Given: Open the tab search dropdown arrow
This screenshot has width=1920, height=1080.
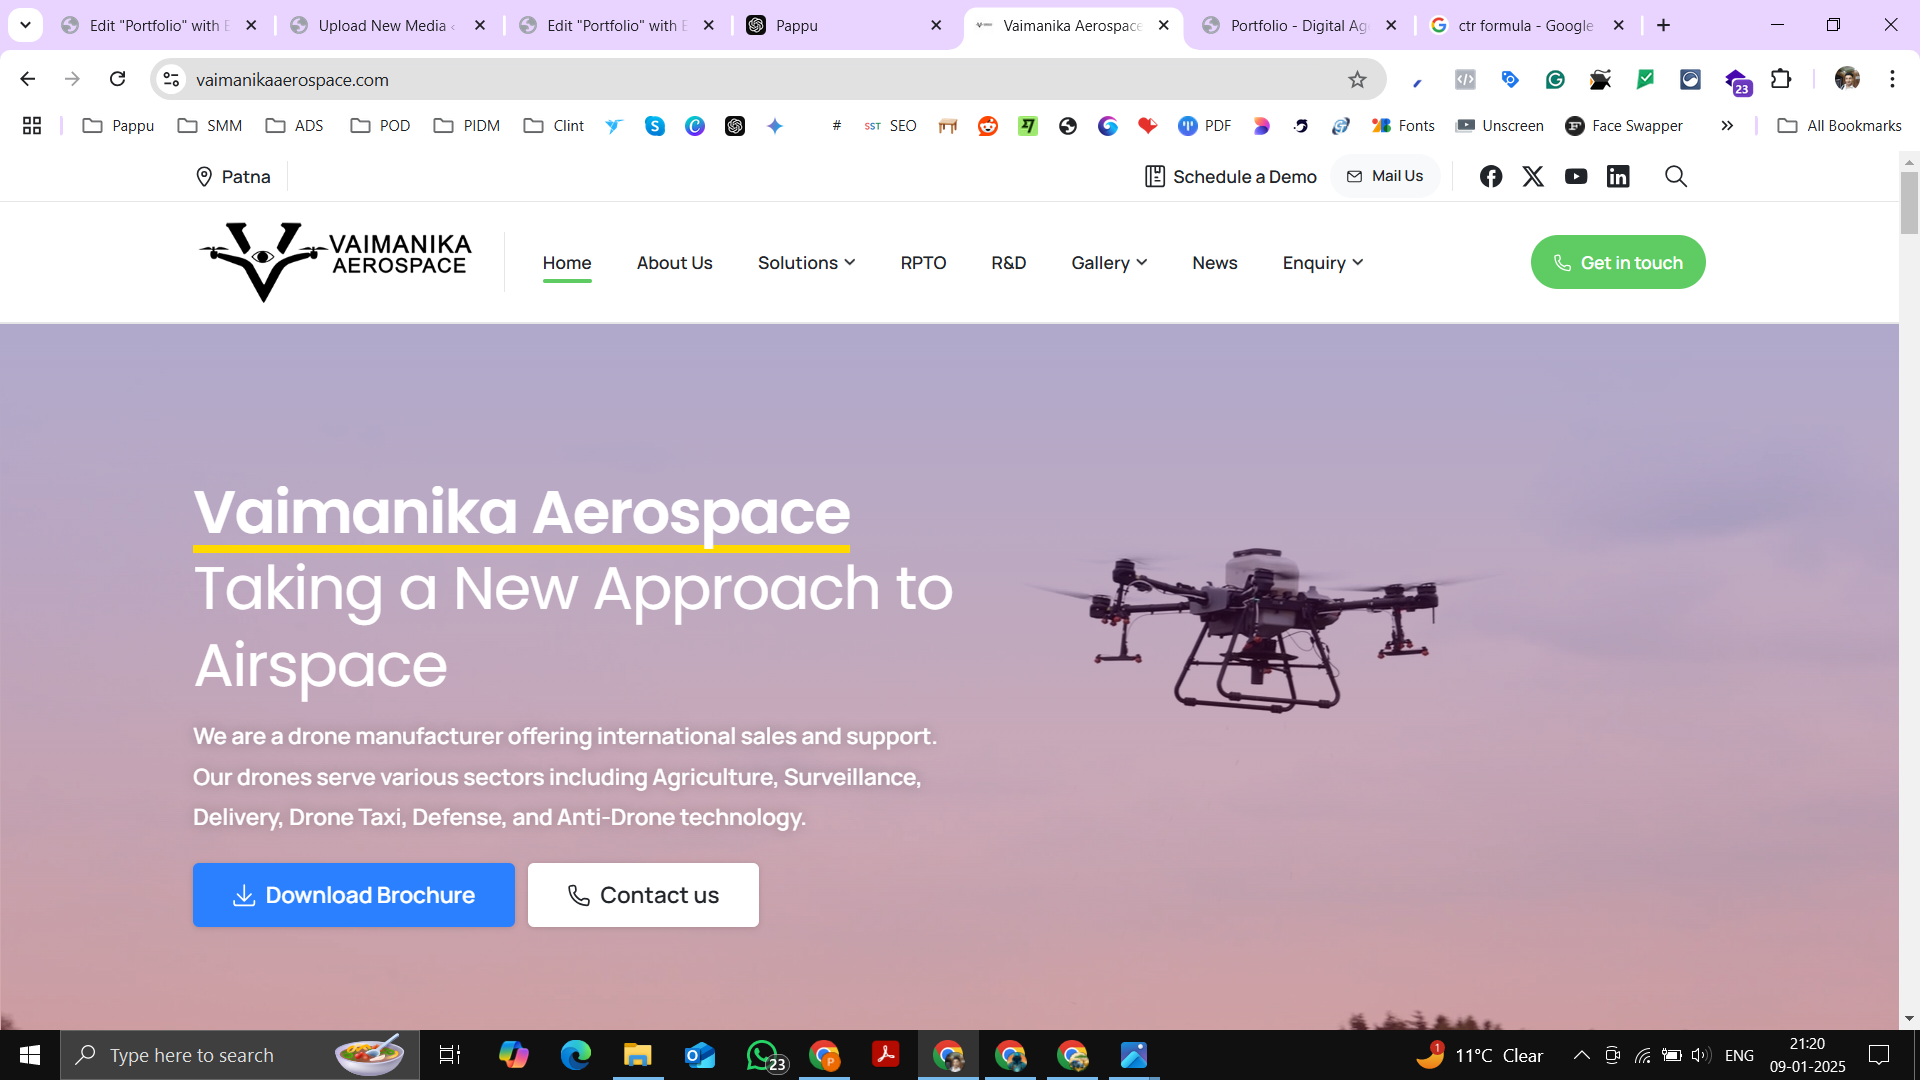Looking at the screenshot, I should point(25,25).
